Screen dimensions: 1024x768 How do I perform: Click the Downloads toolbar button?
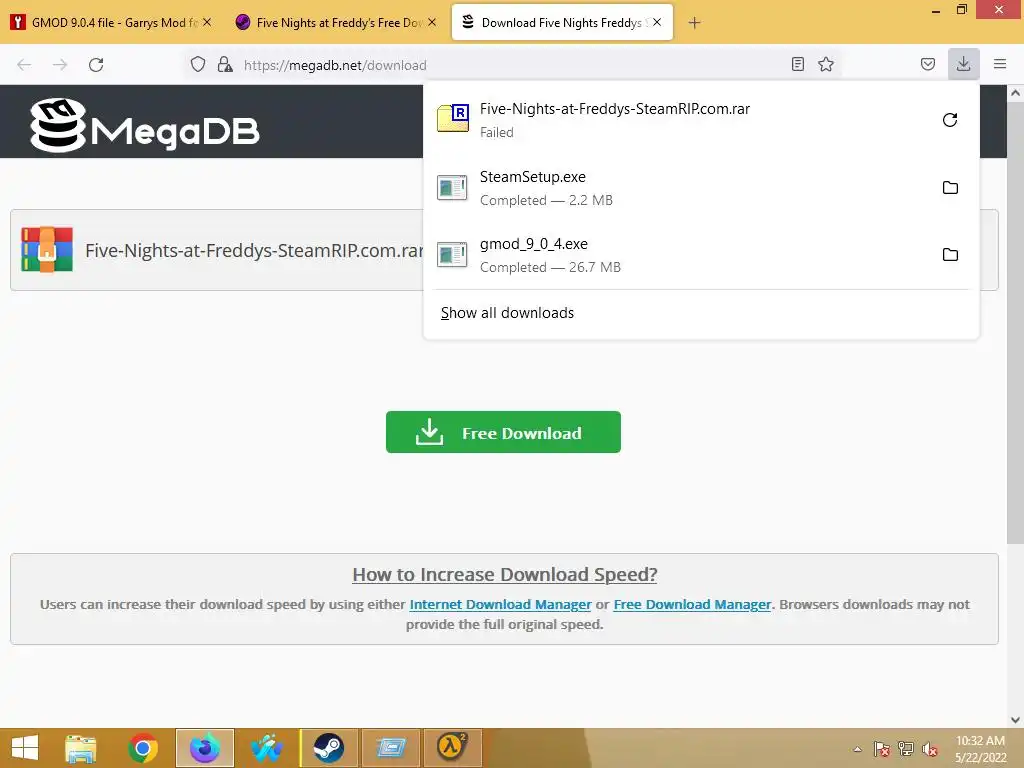[963, 64]
